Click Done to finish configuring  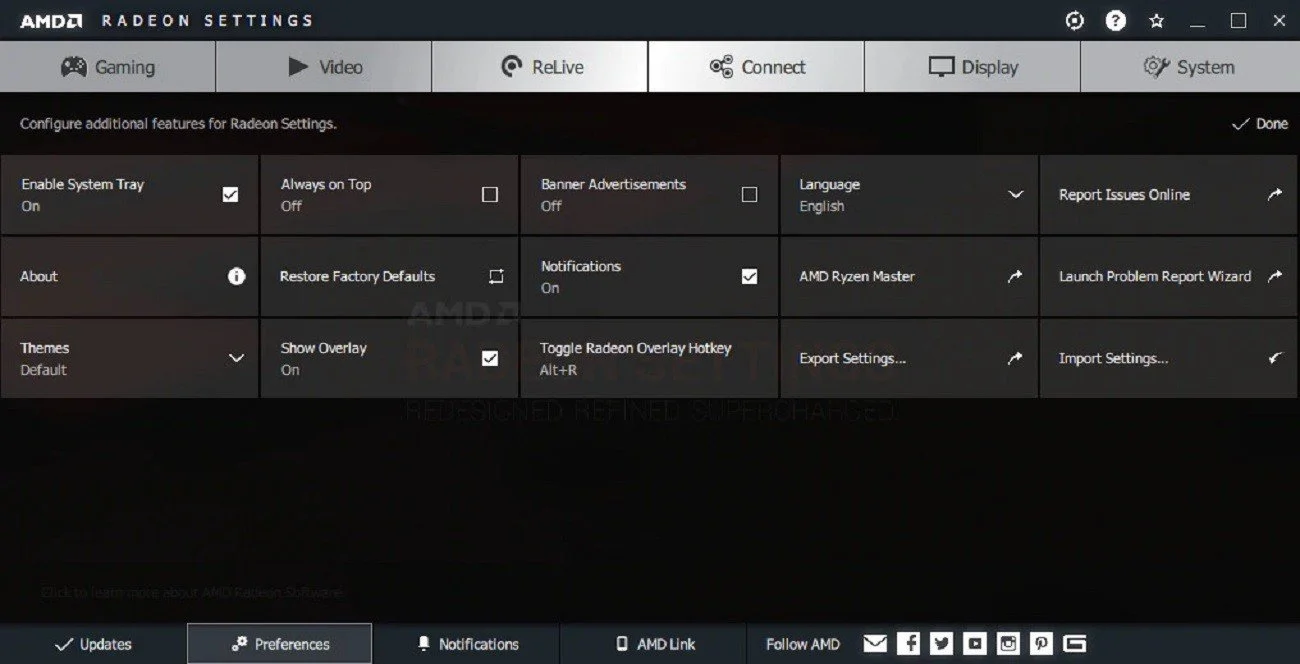(1260, 124)
